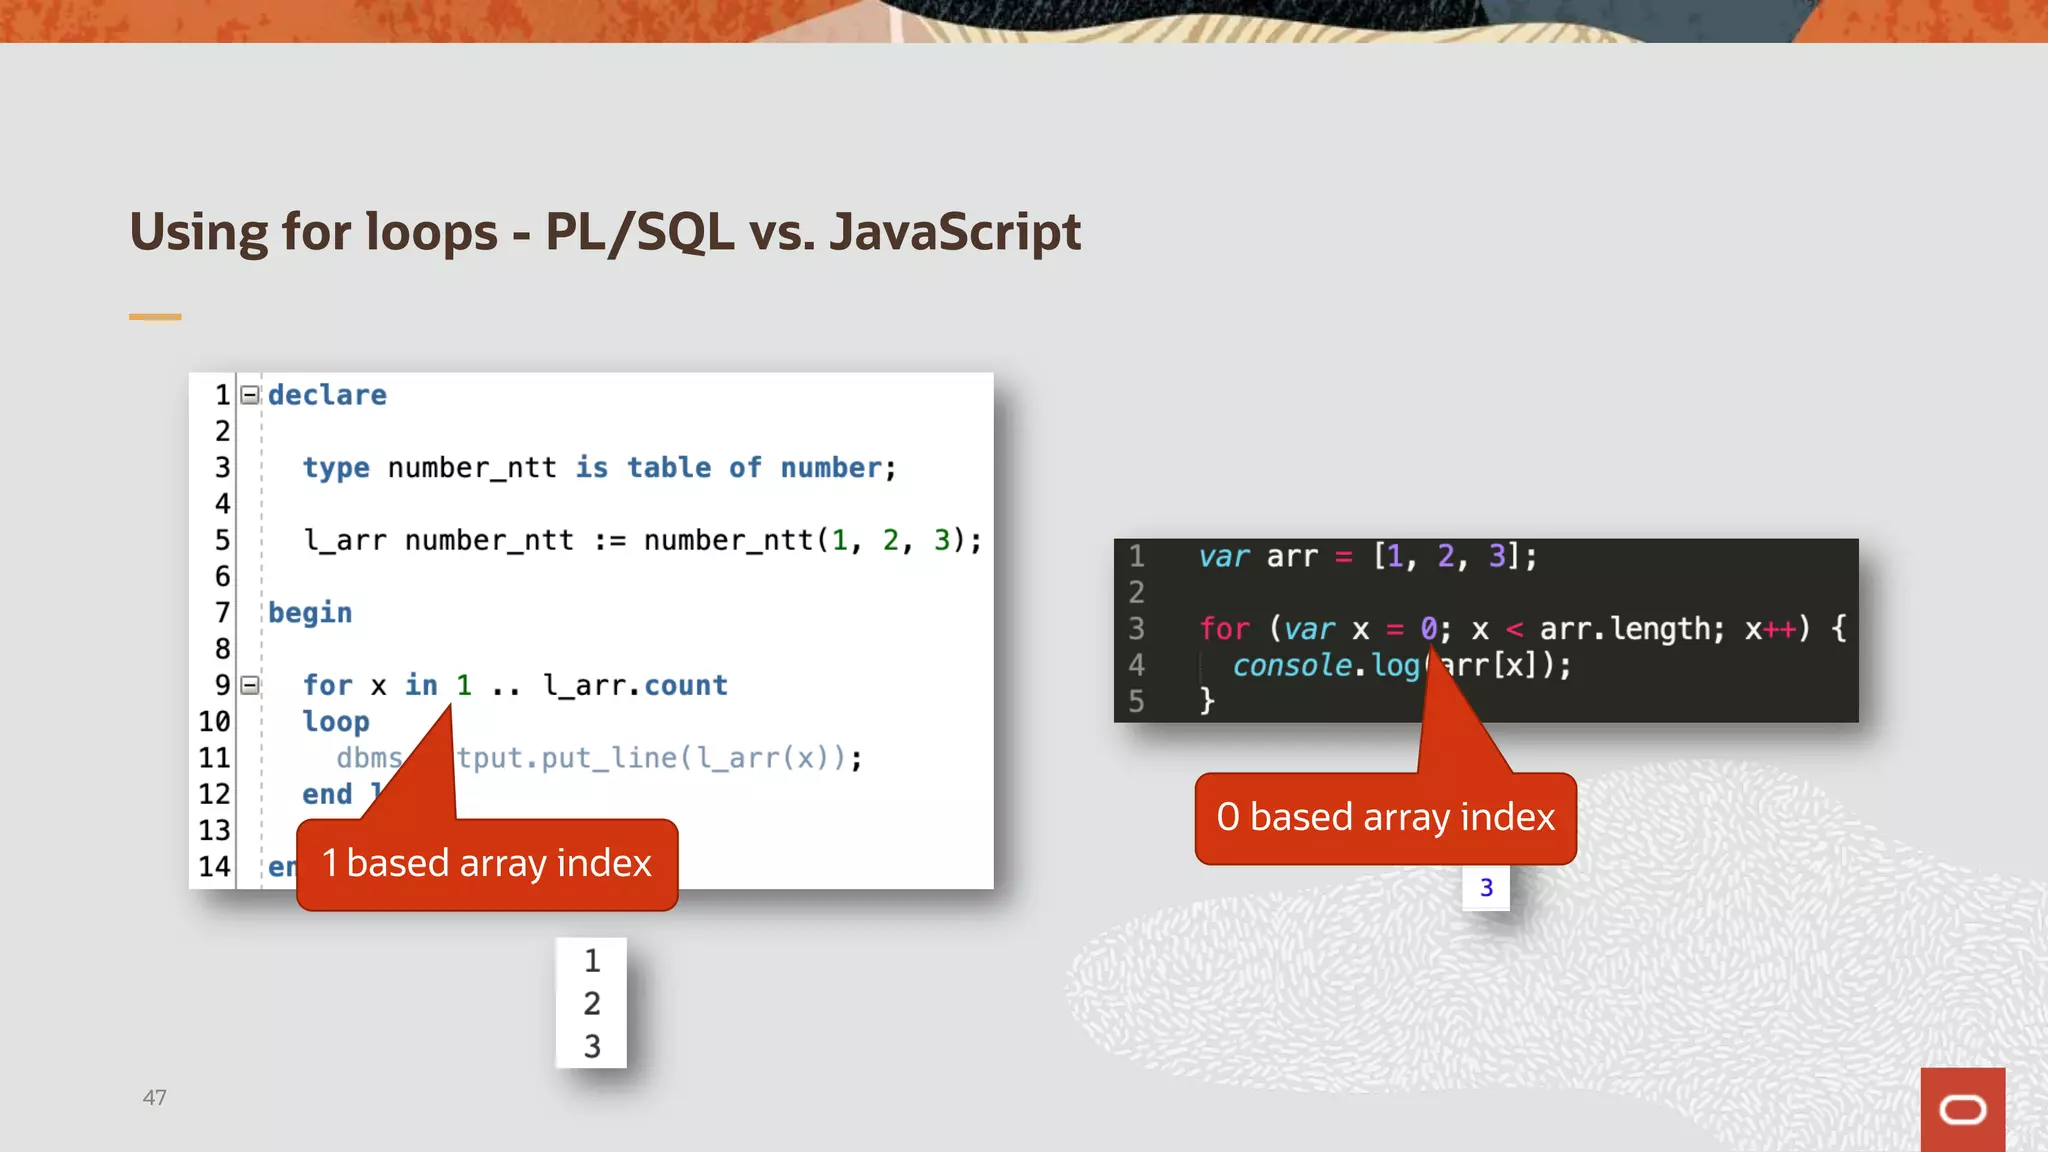Image resolution: width=2048 pixels, height=1152 pixels.
Task: Click the '0 based array index' callout
Action: [x=1386, y=818]
